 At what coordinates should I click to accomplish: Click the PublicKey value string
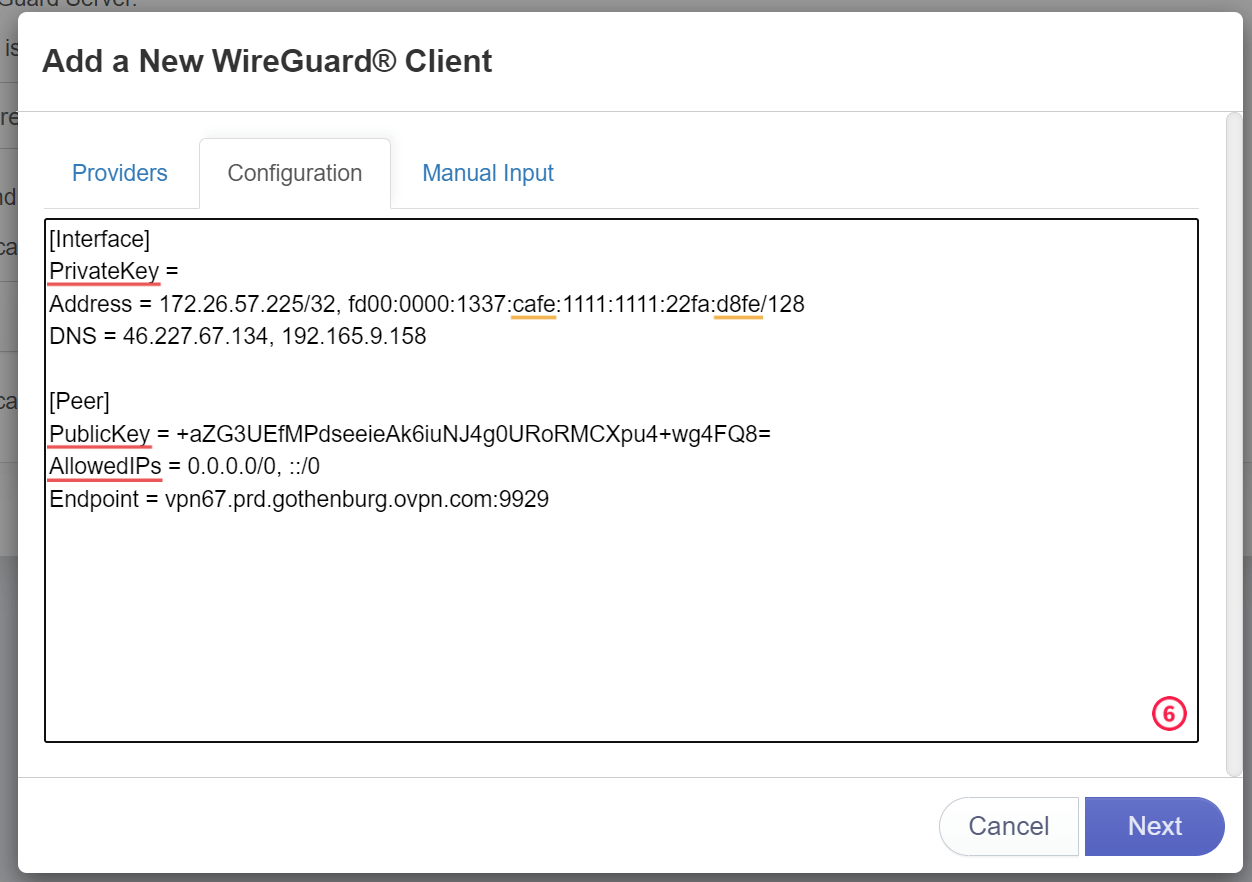(x=473, y=434)
